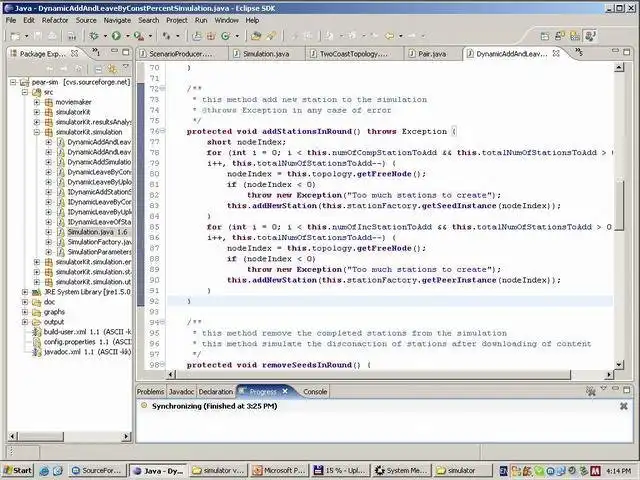This screenshot has height=480, width=640.
Task: Click the green Run button in the toolbar
Action: pyautogui.click(x=116, y=36)
